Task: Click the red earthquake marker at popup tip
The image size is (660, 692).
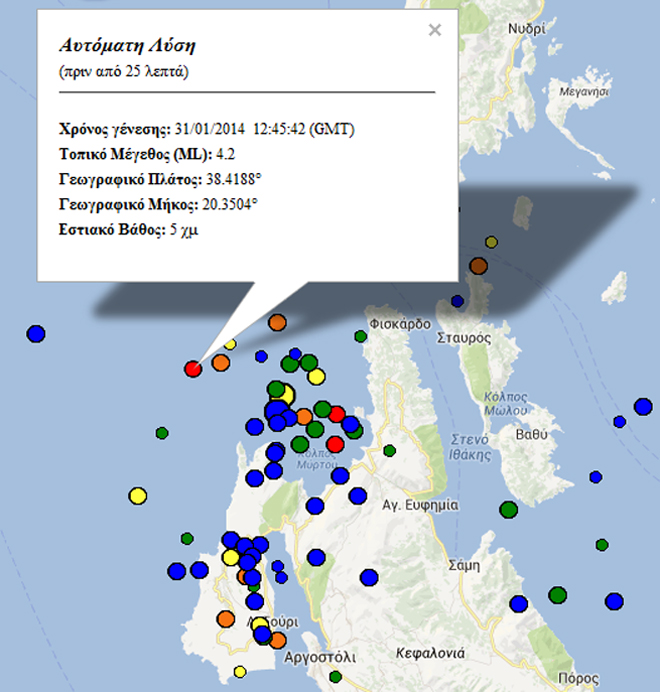Action: 193,369
